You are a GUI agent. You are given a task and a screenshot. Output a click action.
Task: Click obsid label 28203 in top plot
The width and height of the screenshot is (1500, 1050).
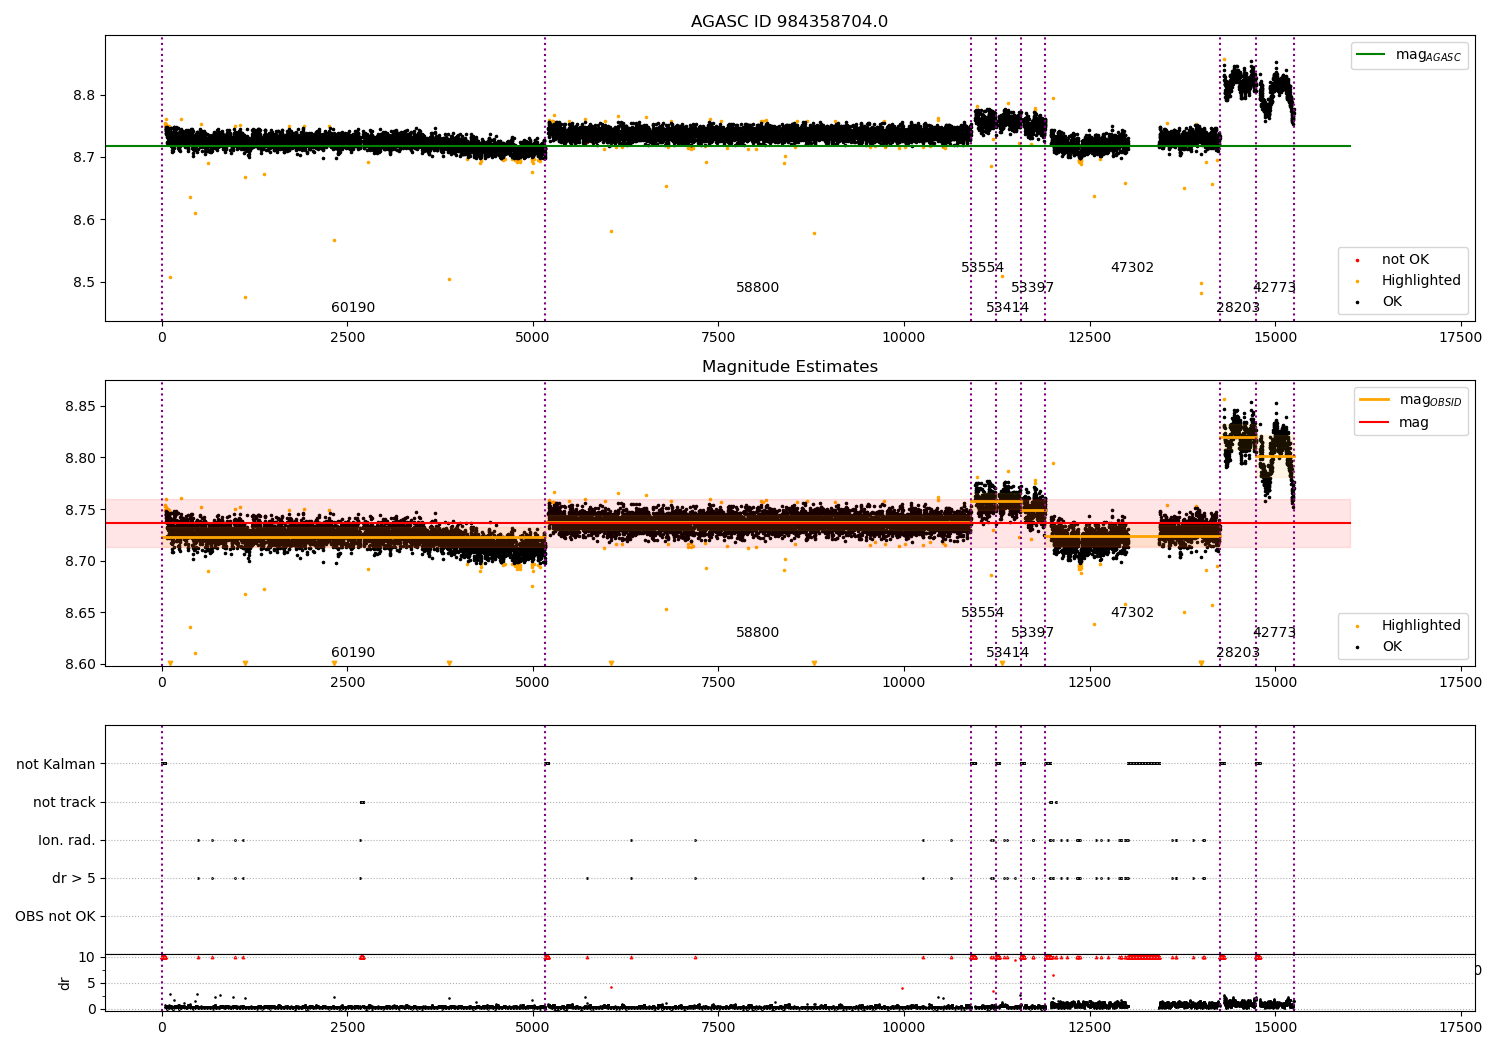click(x=1238, y=307)
